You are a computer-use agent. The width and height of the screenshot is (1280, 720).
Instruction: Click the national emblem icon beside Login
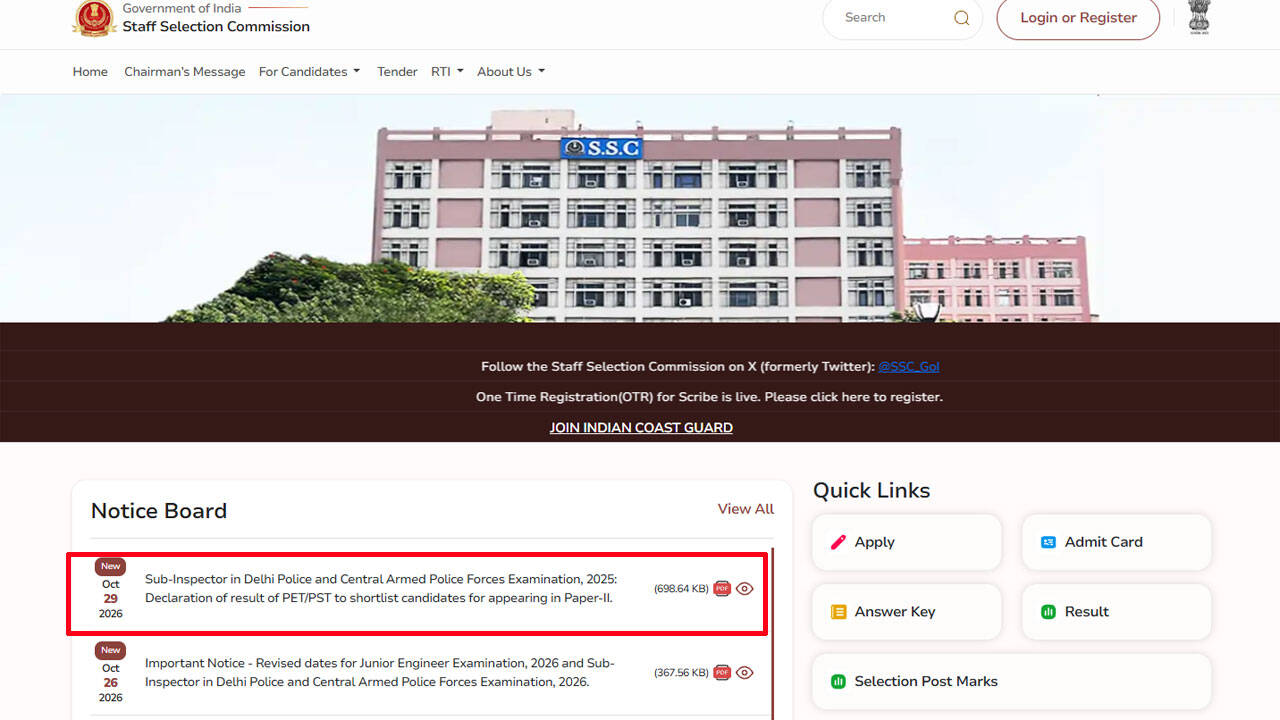click(1199, 17)
